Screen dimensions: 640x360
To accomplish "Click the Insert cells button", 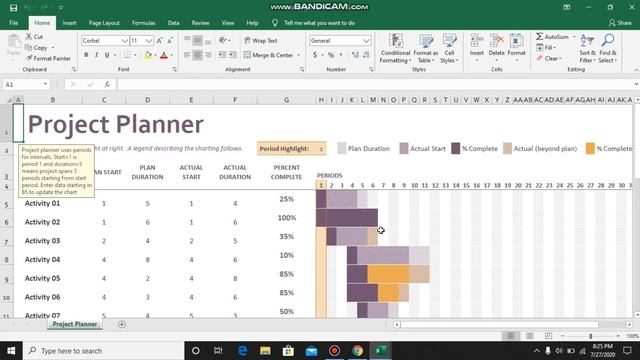I will coord(476,47).
